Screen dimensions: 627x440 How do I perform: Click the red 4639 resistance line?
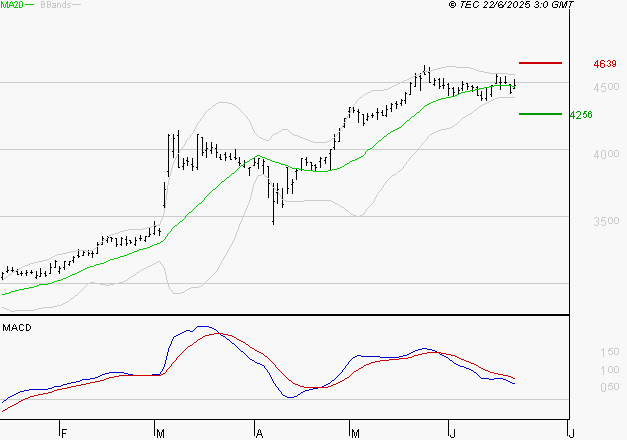point(540,63)
